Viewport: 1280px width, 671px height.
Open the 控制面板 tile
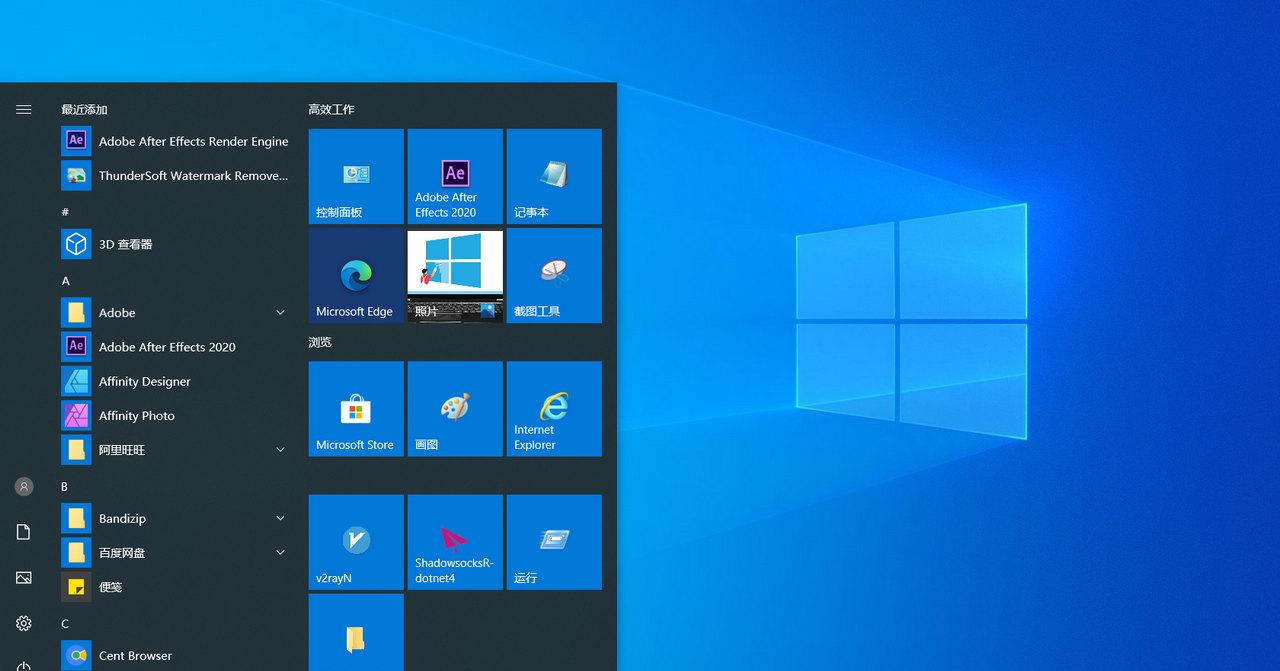tap(356, 176)
